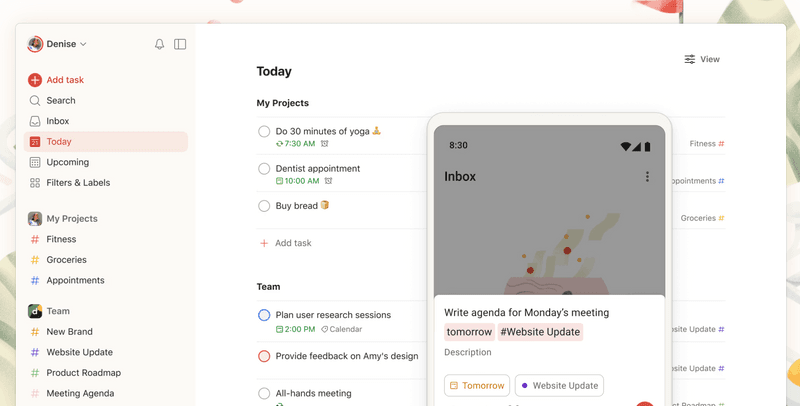This screenshot has height=406, width=800.
Task: Click the Description field in task popup
Action: 468,352
